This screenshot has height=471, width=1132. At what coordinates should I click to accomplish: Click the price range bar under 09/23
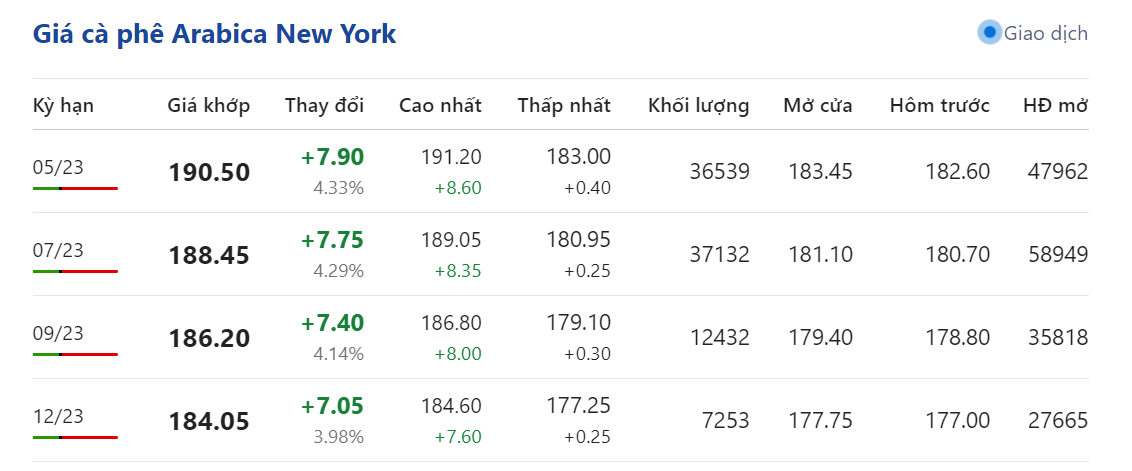click(x=75, y=354)
